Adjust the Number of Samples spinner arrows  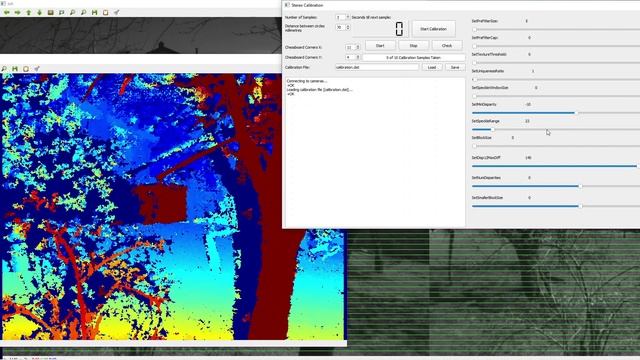348,17
